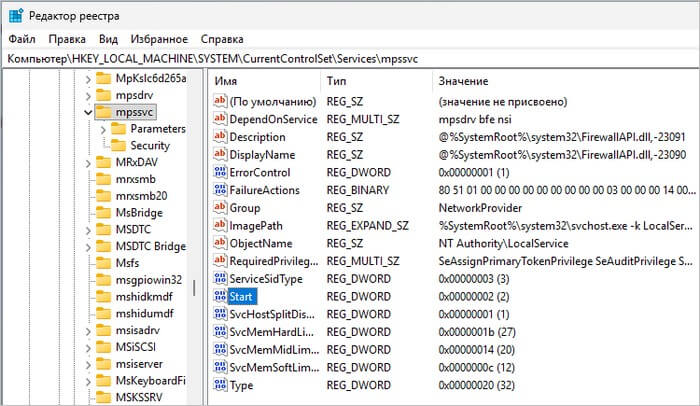The height and width of the screenshot is (406, 700).
Task: Click the string icon next to ImagePath
Action: click(x=220, y=225)
